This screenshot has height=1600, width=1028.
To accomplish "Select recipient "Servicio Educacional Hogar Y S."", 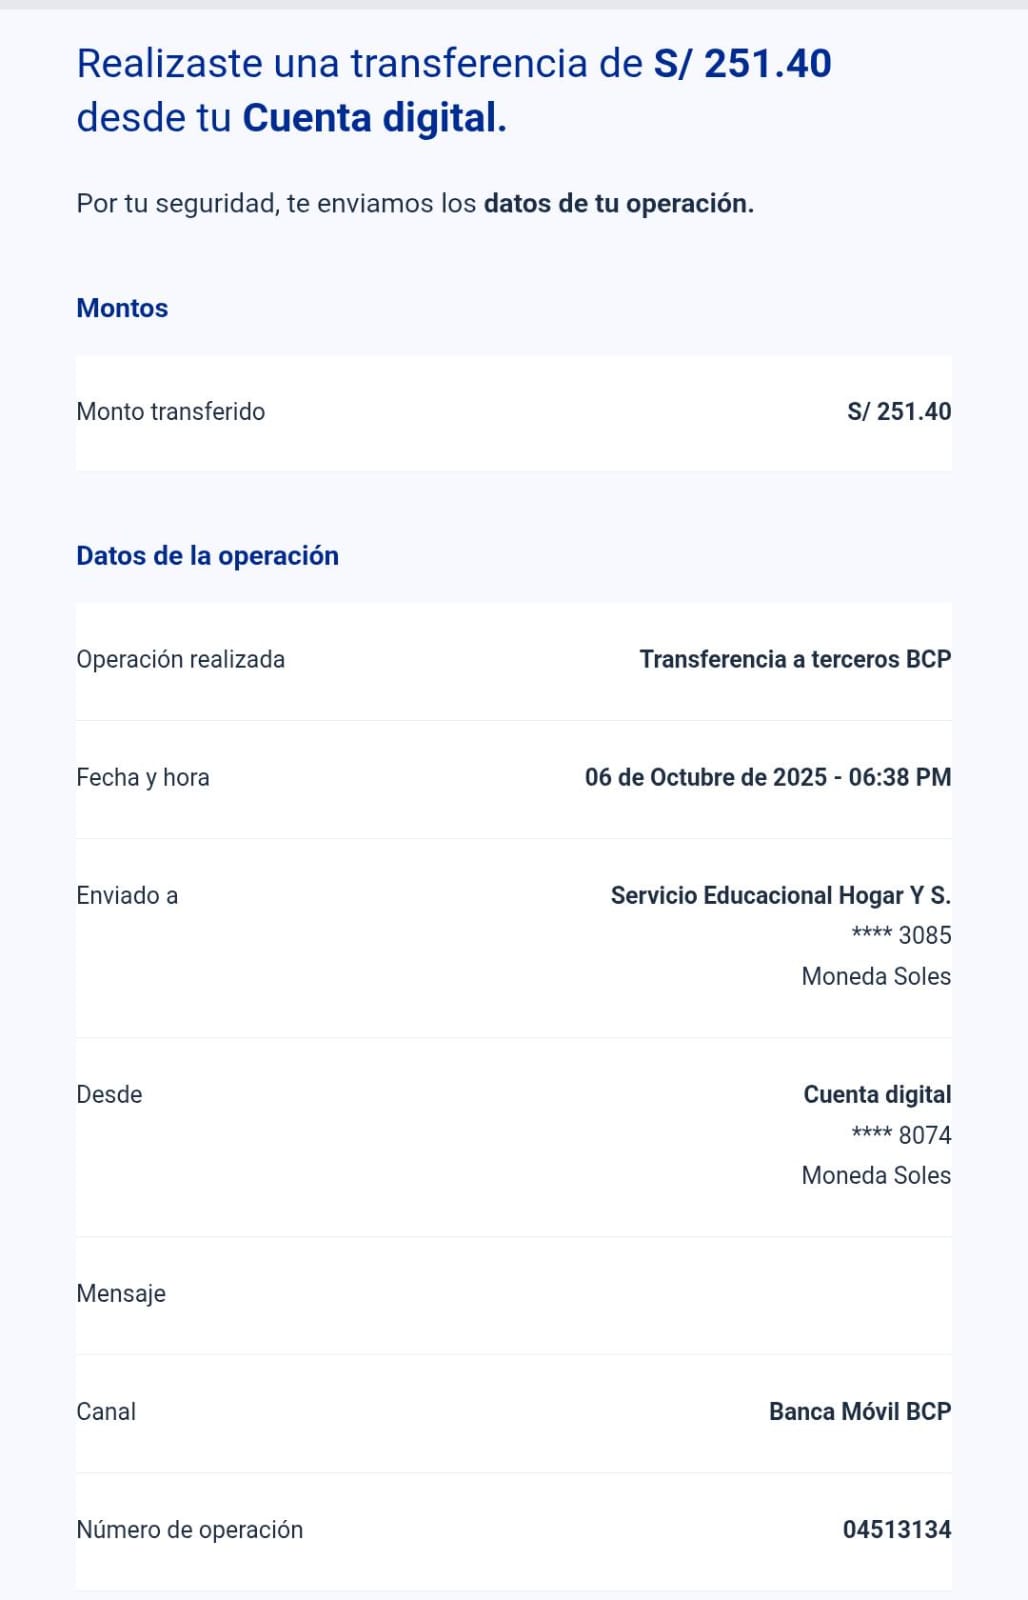I will (x=780, y=896).
